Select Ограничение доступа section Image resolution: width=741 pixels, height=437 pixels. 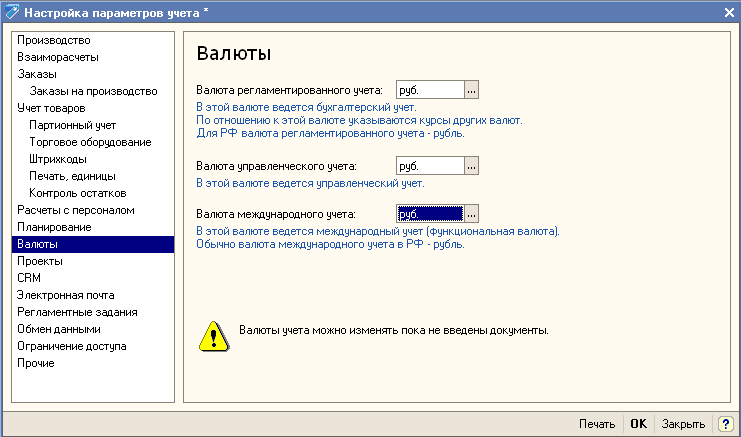[x=93, y=346]
